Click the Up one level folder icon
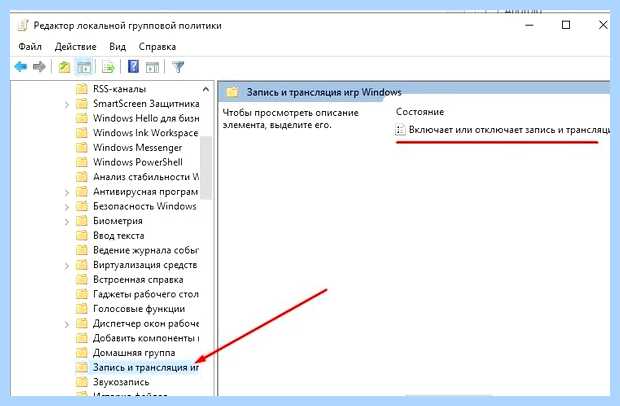Image resolution: width=620 pixels, height=406 pixels. tap(64, 67)
